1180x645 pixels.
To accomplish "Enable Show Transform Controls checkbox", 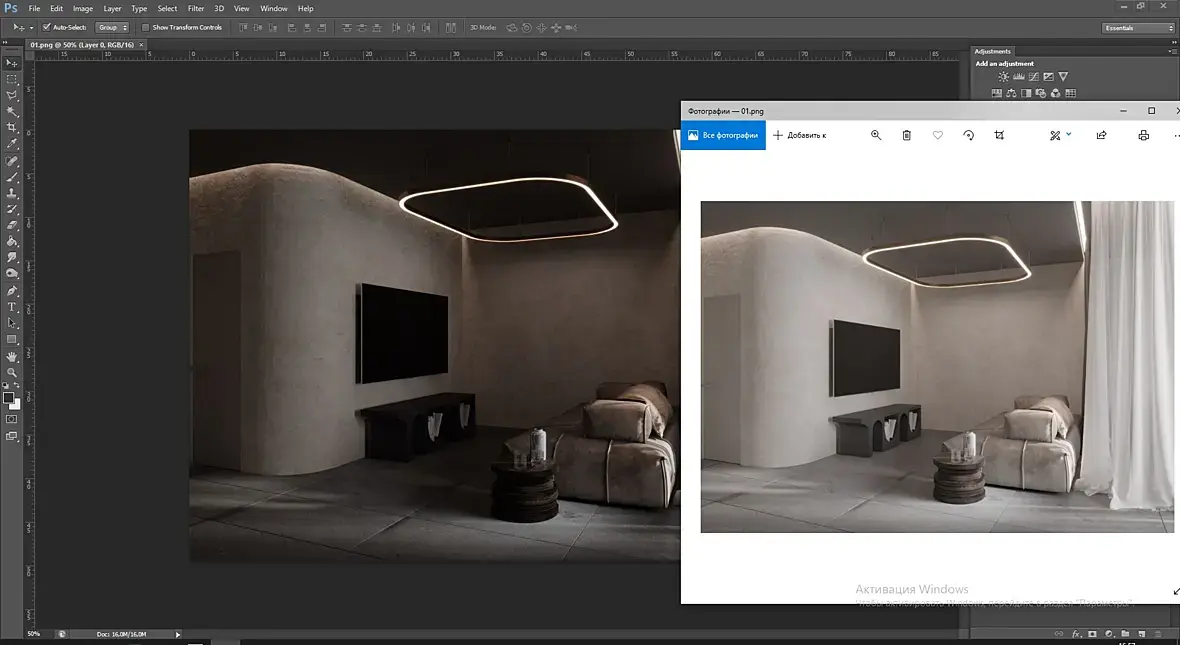I will 146,27.
